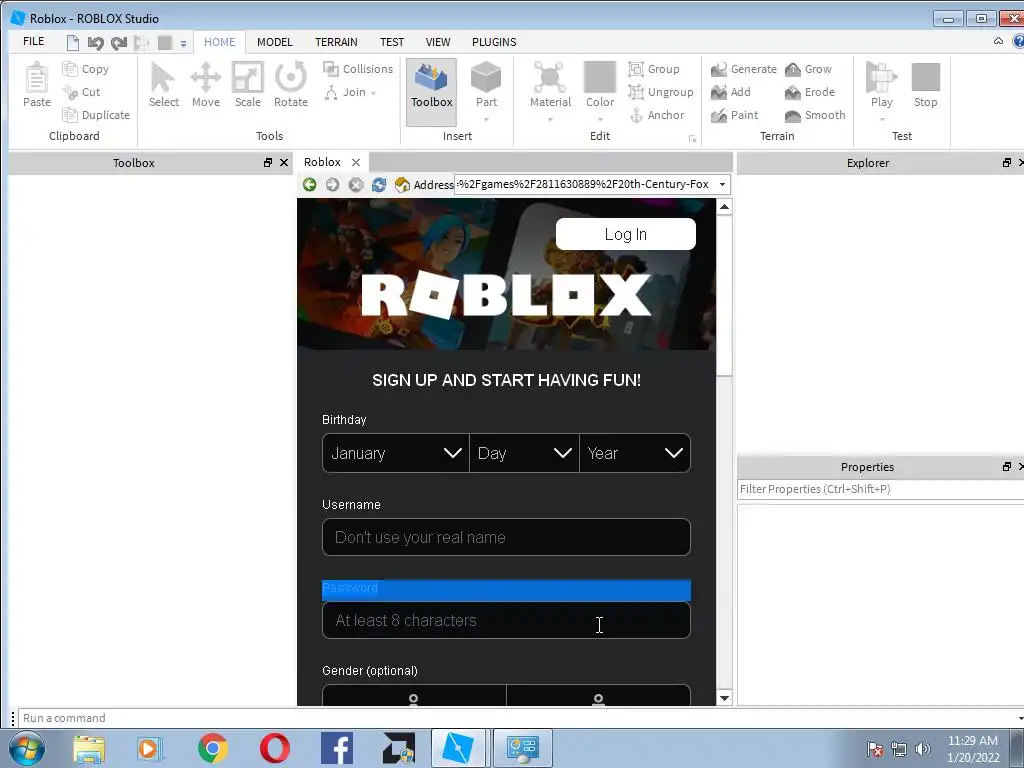Open Windows Start menu orb

(x=27, y=748)
